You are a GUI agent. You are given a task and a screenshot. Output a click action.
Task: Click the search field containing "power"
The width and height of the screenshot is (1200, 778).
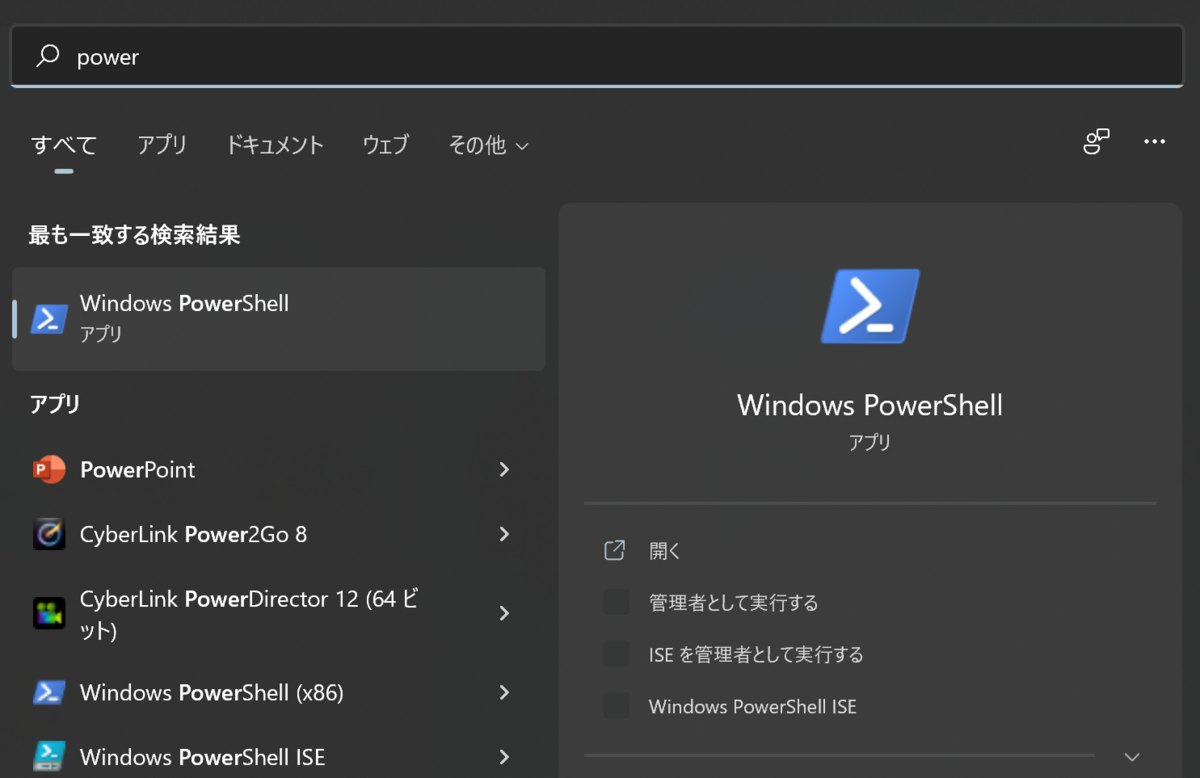point(597,56)
